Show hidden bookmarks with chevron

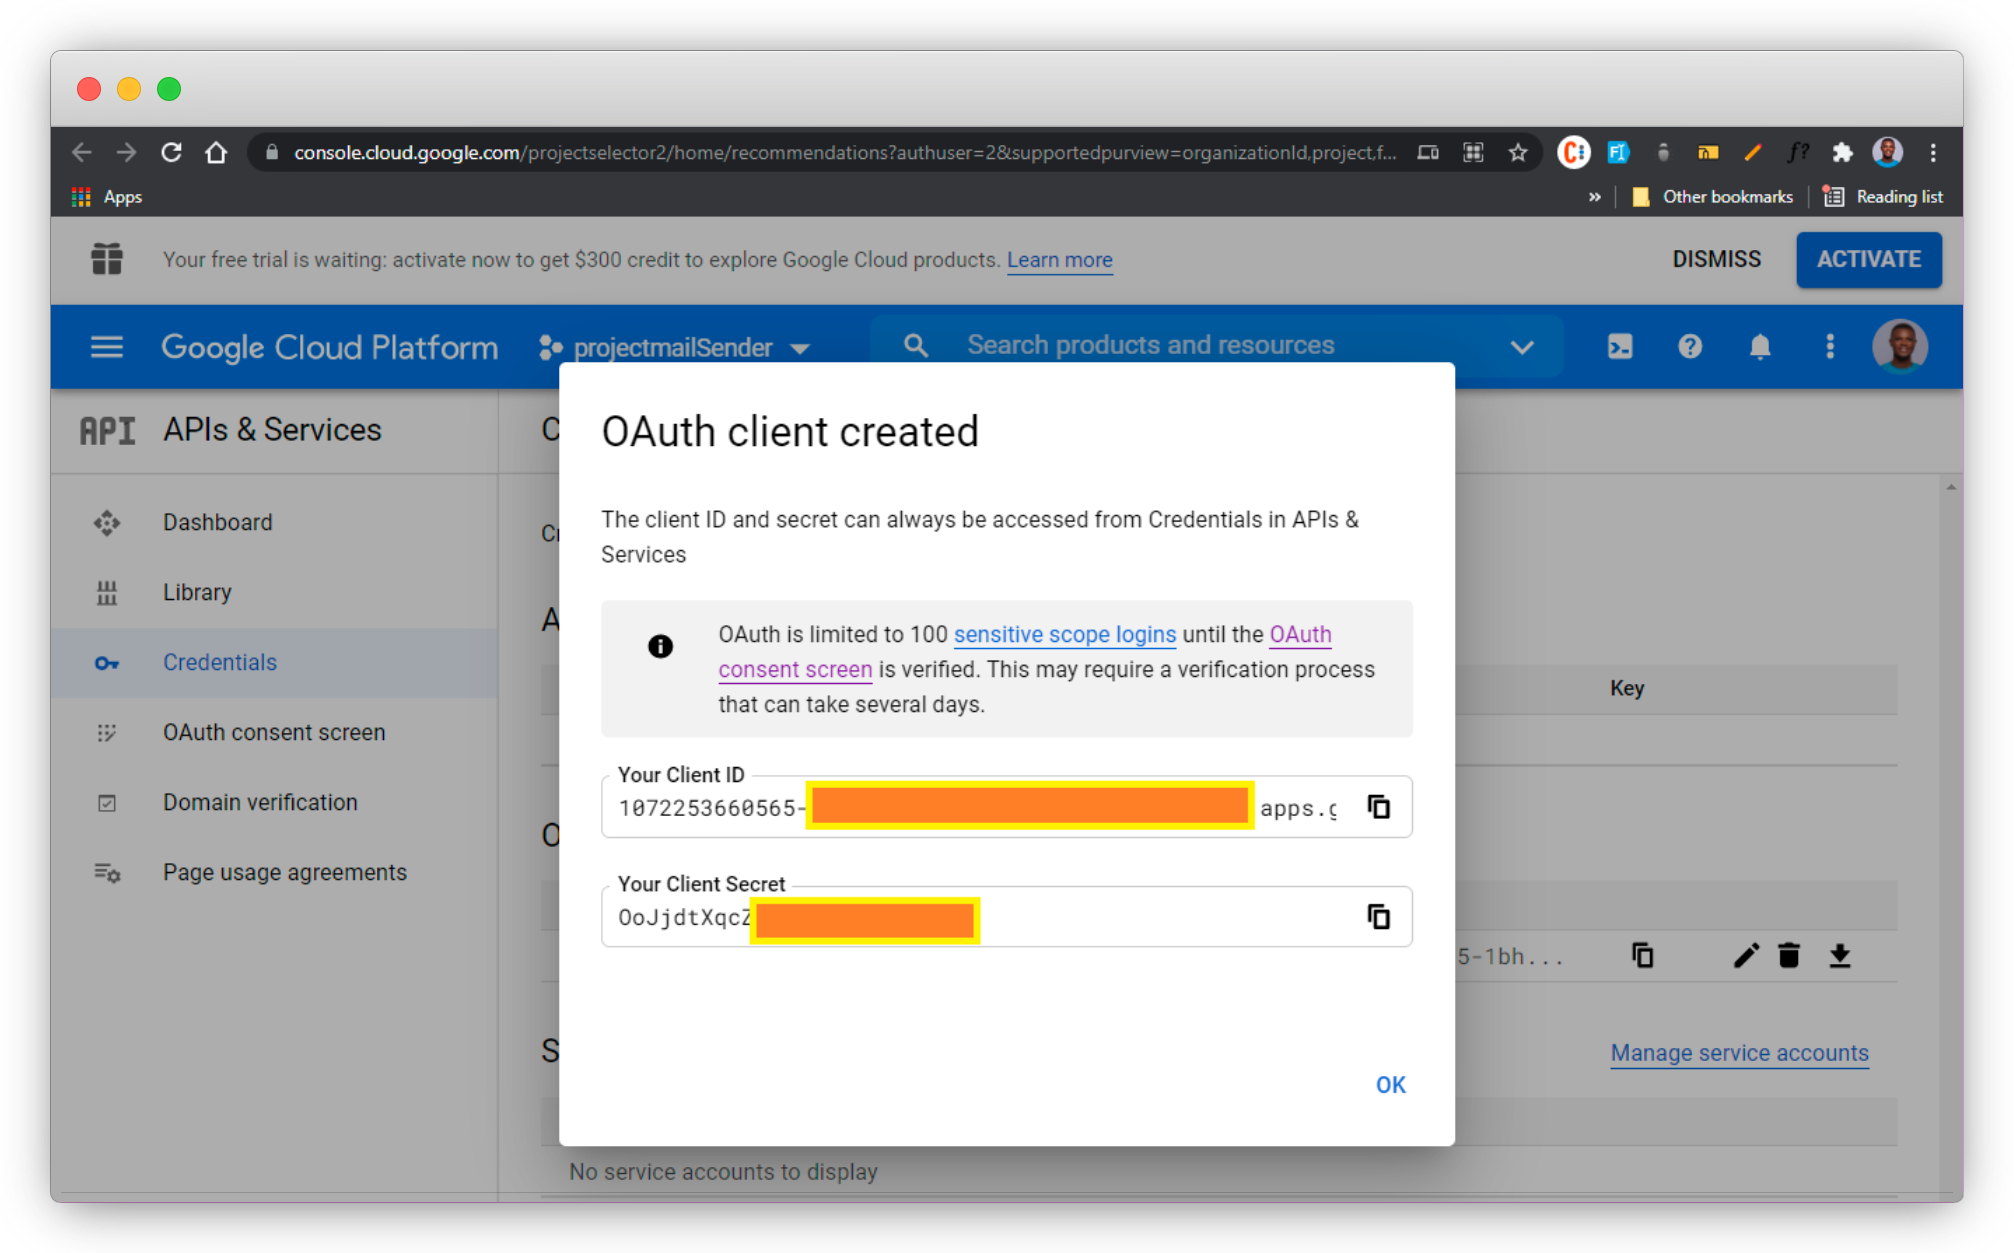tap(1595, 197)
